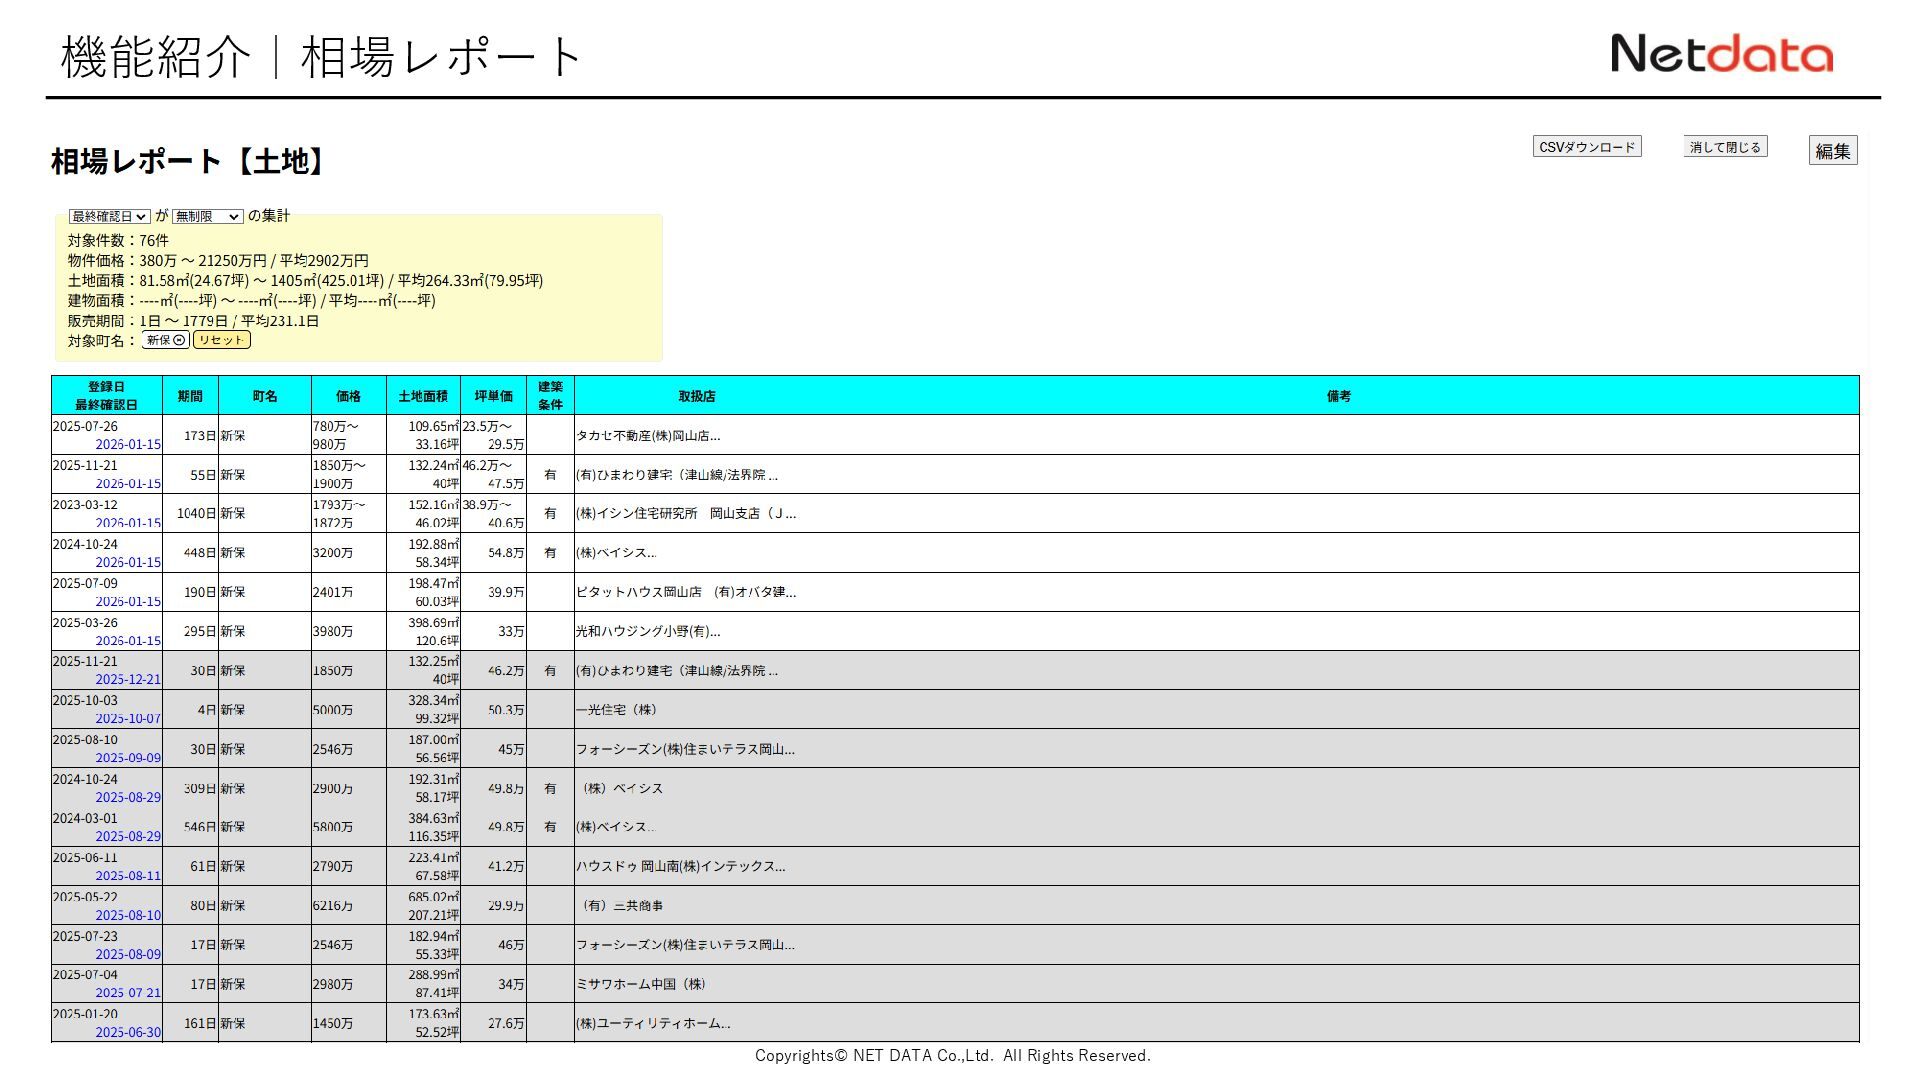Open the 2025-06-30 date link
This screenshot has height=1080, width=1920.
128,1033
